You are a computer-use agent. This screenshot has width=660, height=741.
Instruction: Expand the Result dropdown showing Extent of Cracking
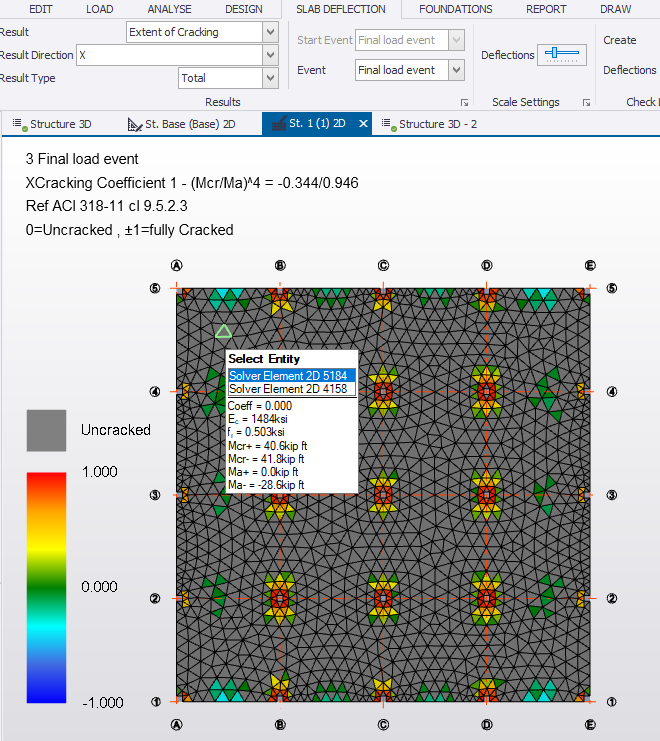[x=270, y=32]
